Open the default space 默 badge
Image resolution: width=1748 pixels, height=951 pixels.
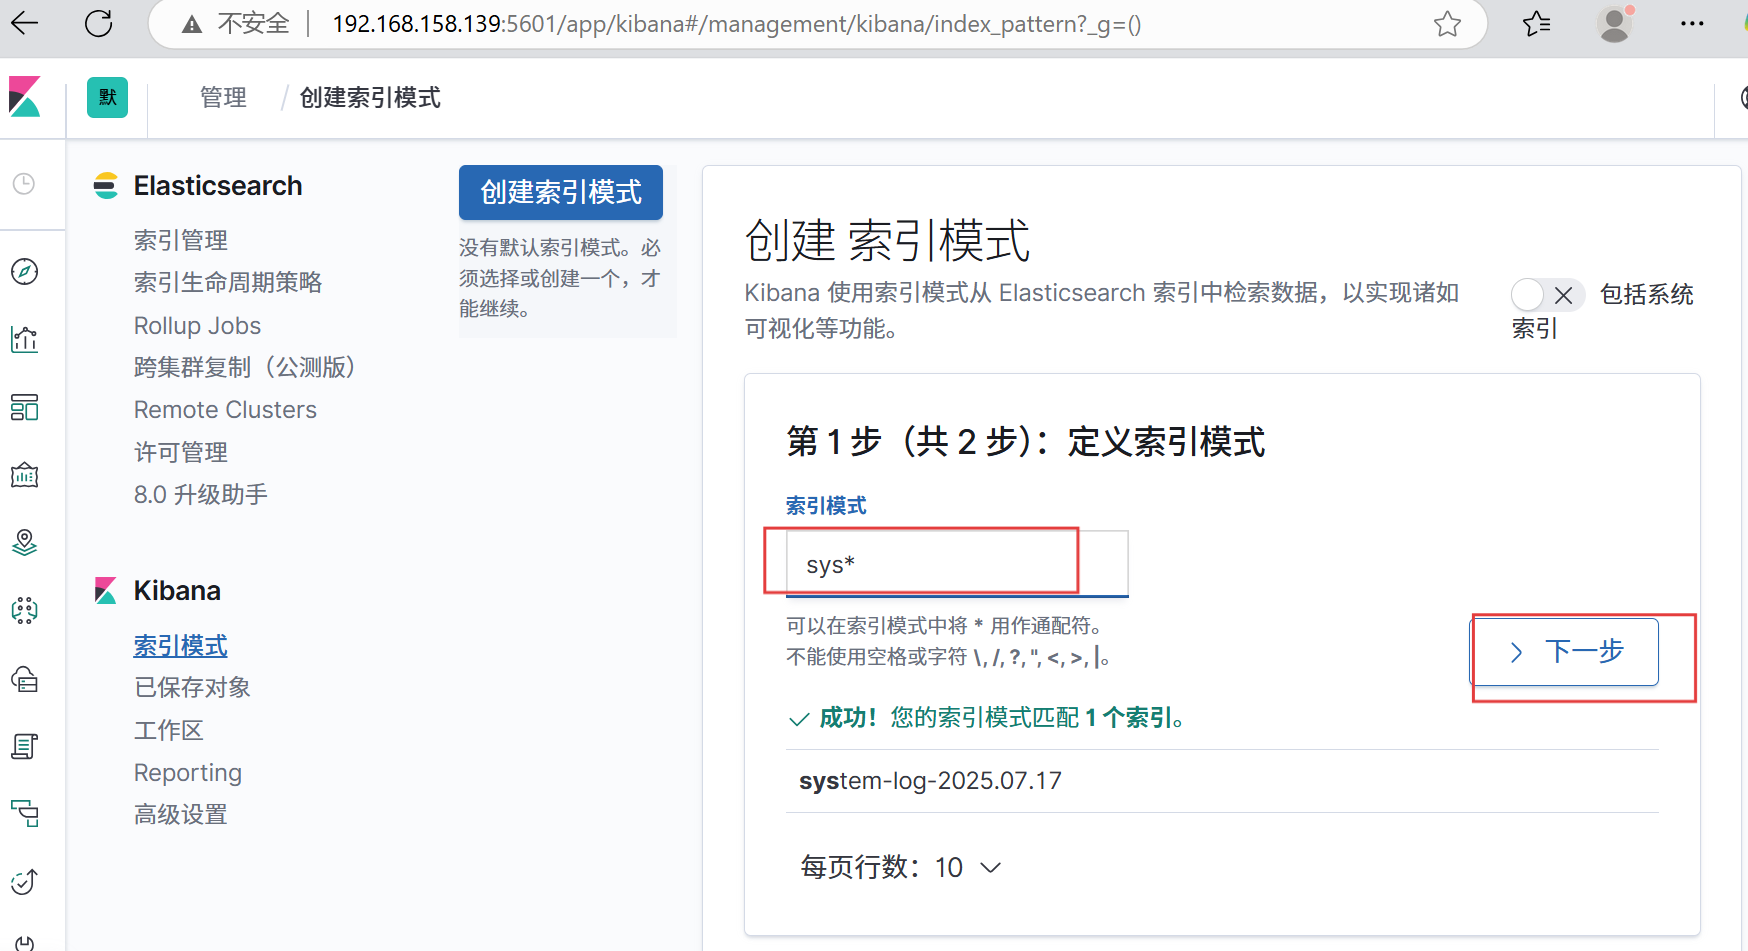(x=107, y=97)
